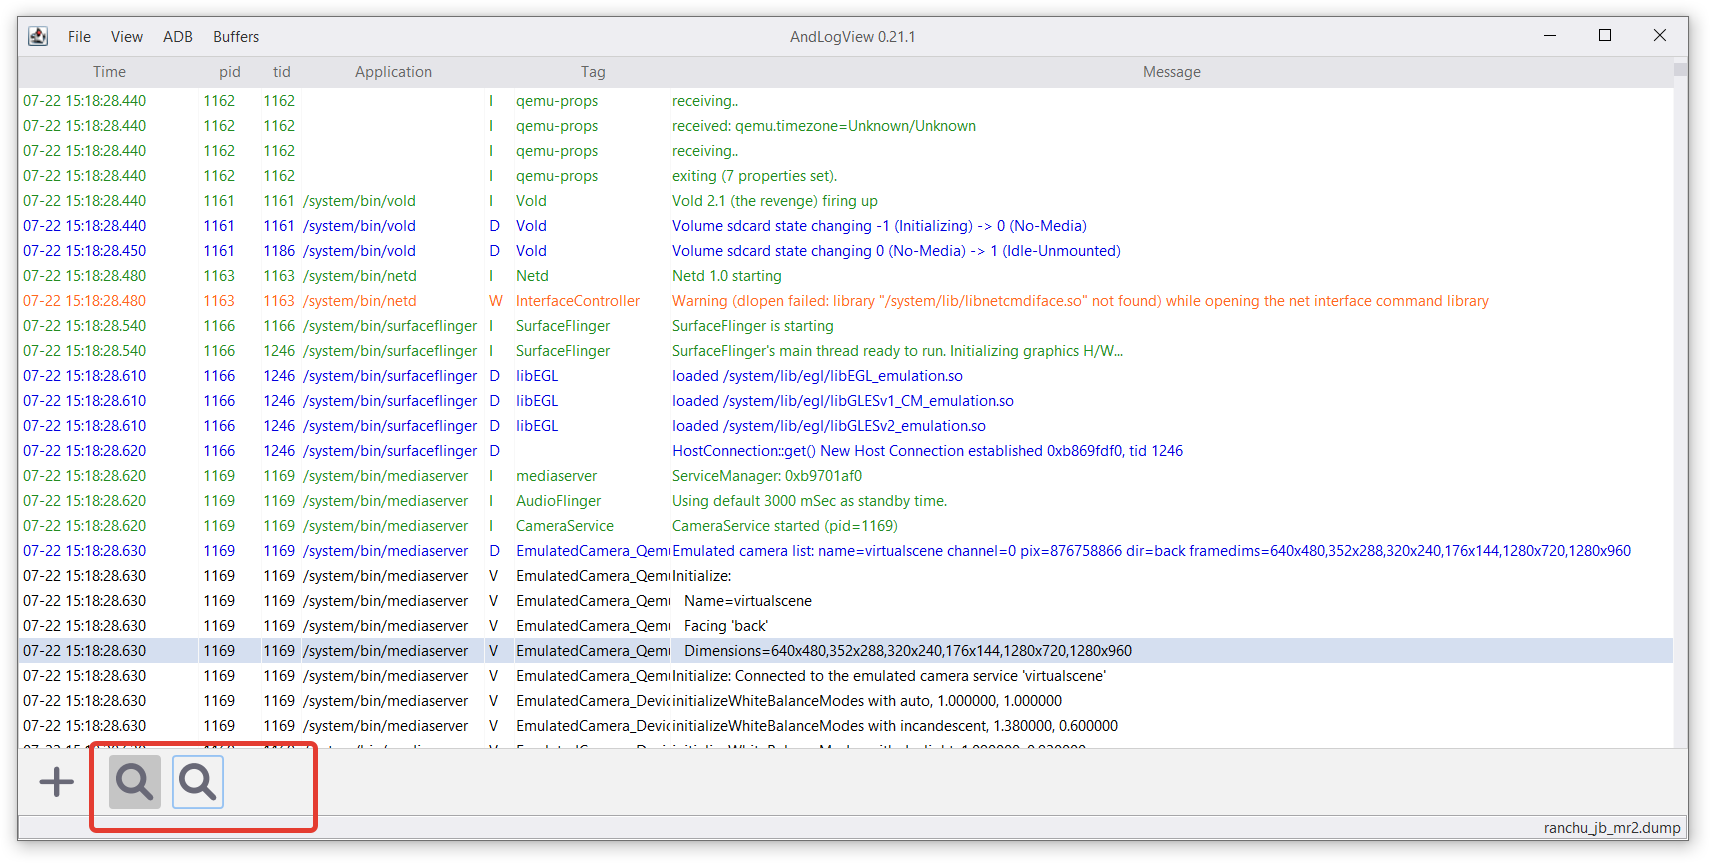Click the tid column header
Screen dimensions: 1710x863
click(282, 72)
